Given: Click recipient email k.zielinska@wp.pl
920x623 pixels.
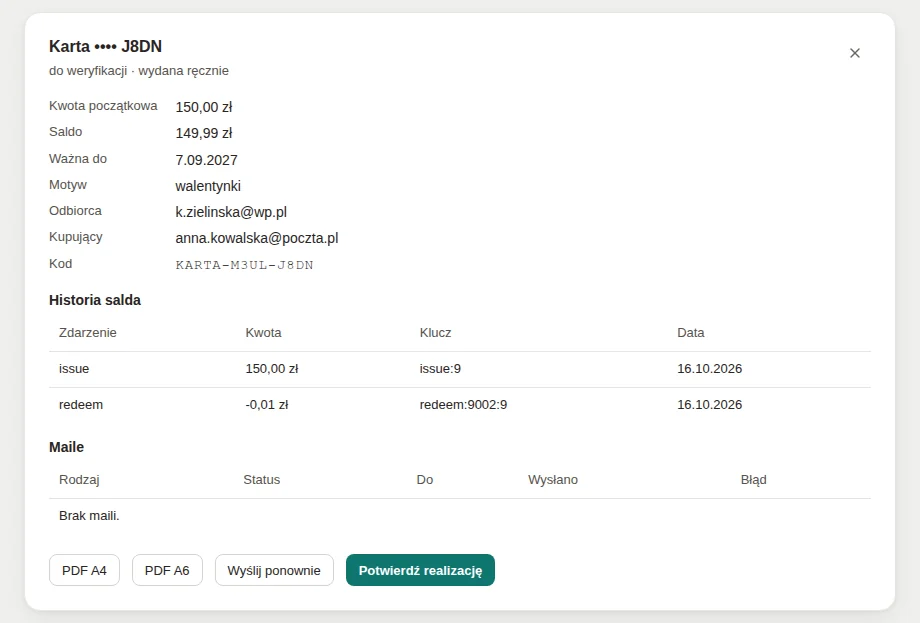Looking at the screenshot, I should [x=231, y=212].
